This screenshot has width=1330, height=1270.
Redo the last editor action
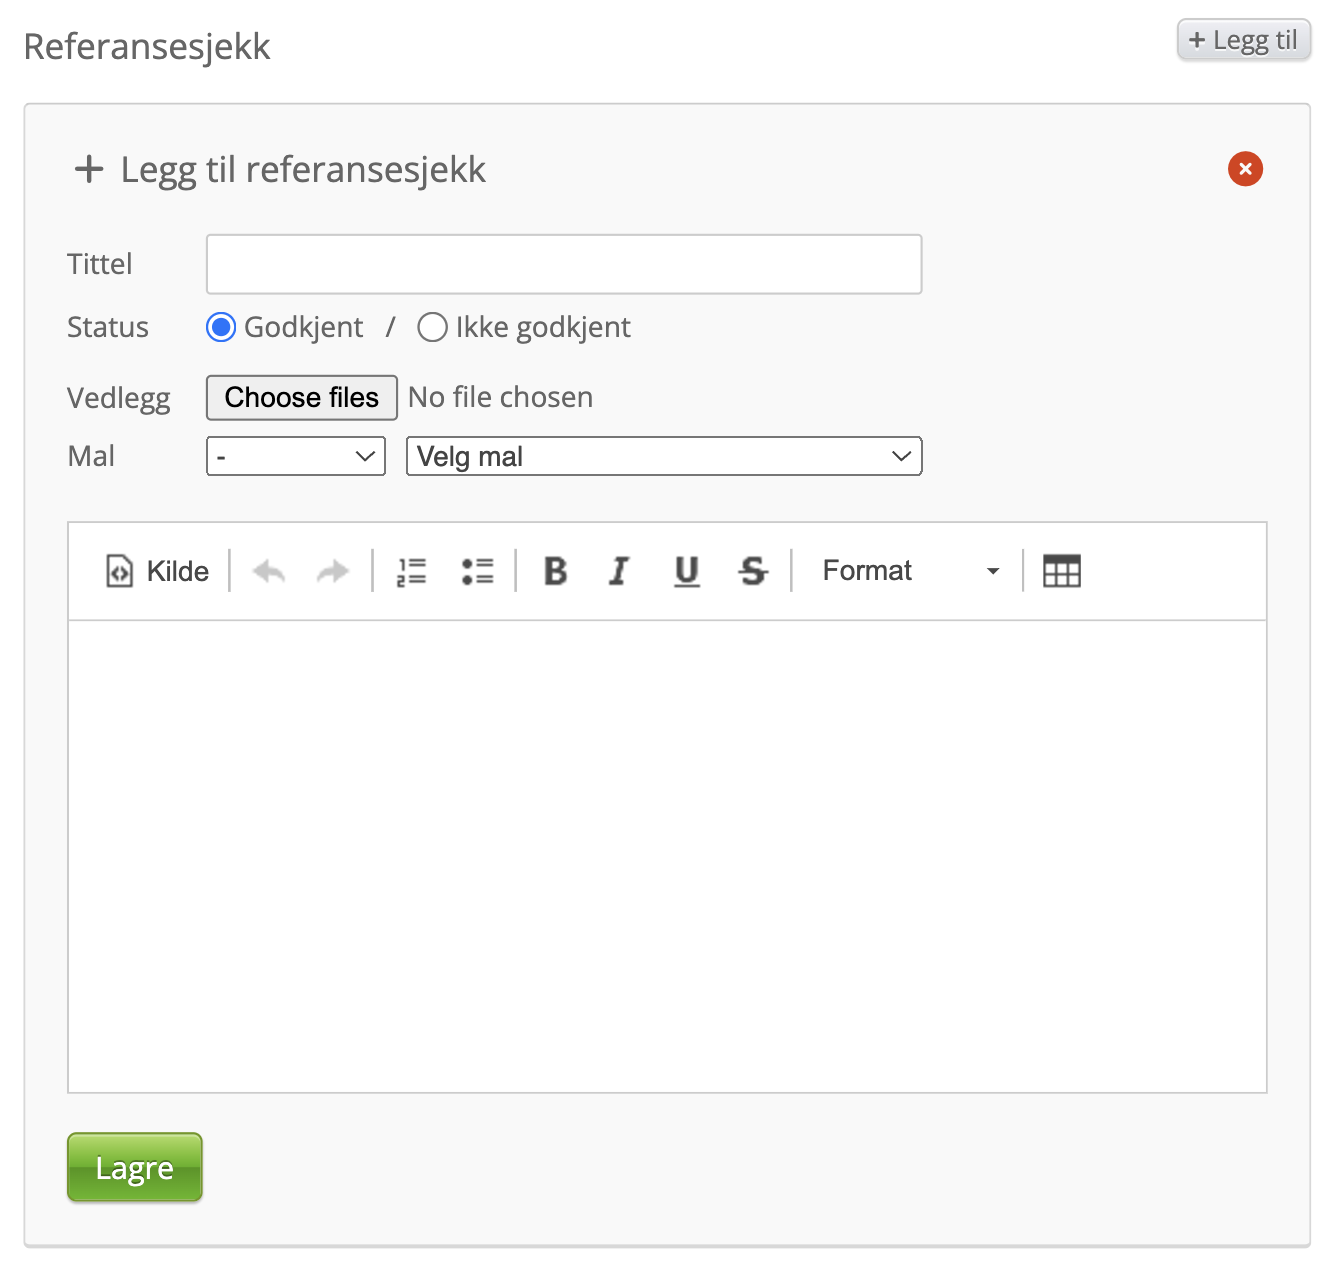pyautogui.click(x=332, y=571)
